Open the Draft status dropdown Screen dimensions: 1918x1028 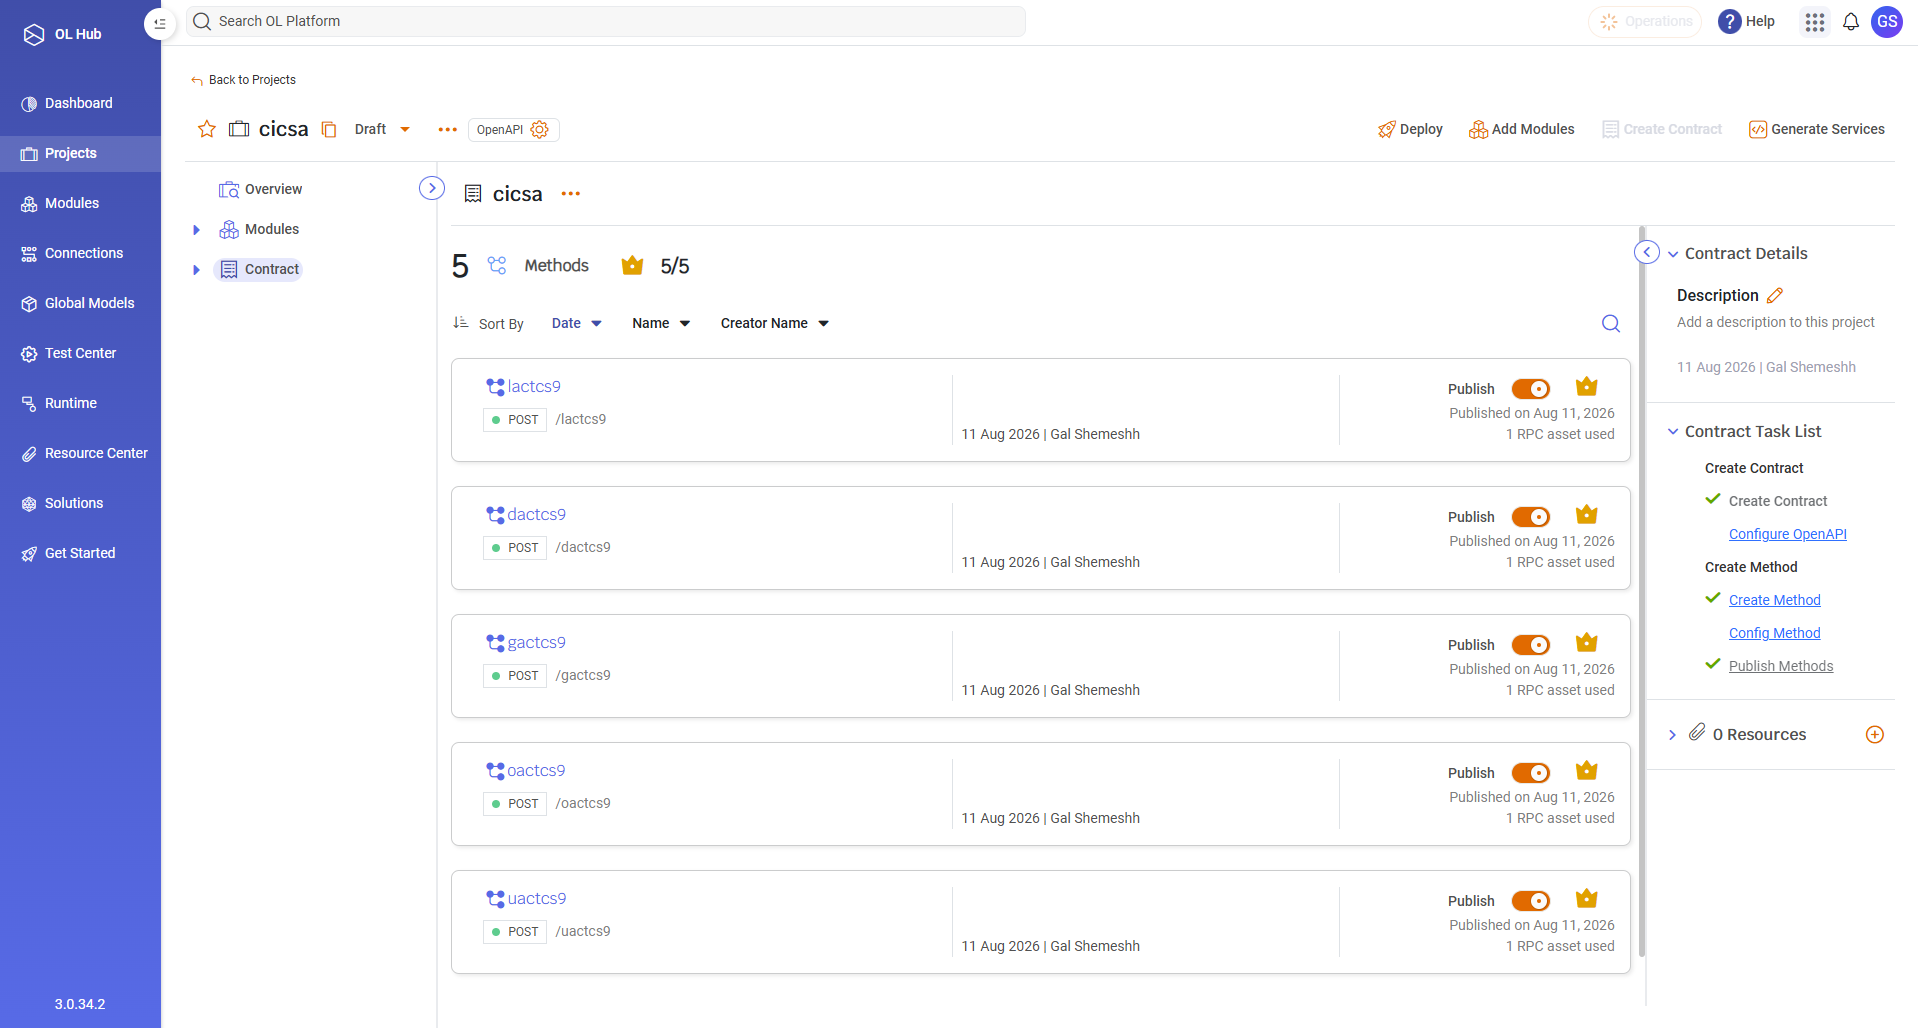[x=383, y=129]
